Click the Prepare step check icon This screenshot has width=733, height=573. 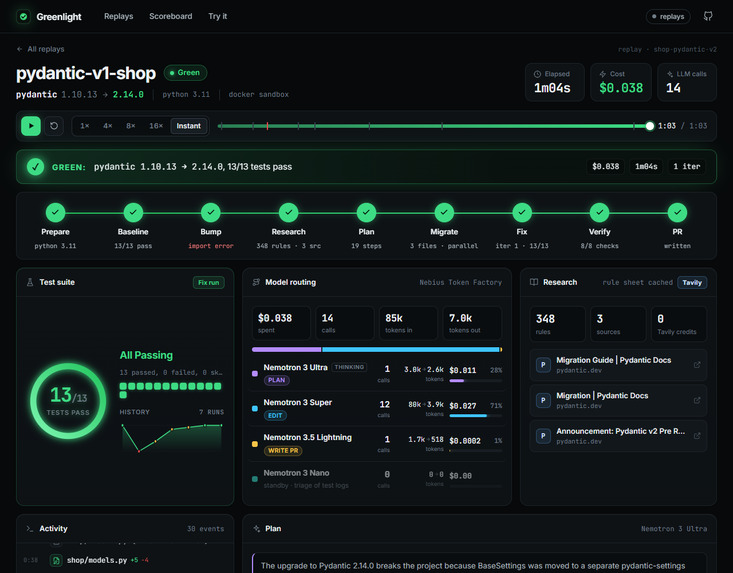coord(55,213)
